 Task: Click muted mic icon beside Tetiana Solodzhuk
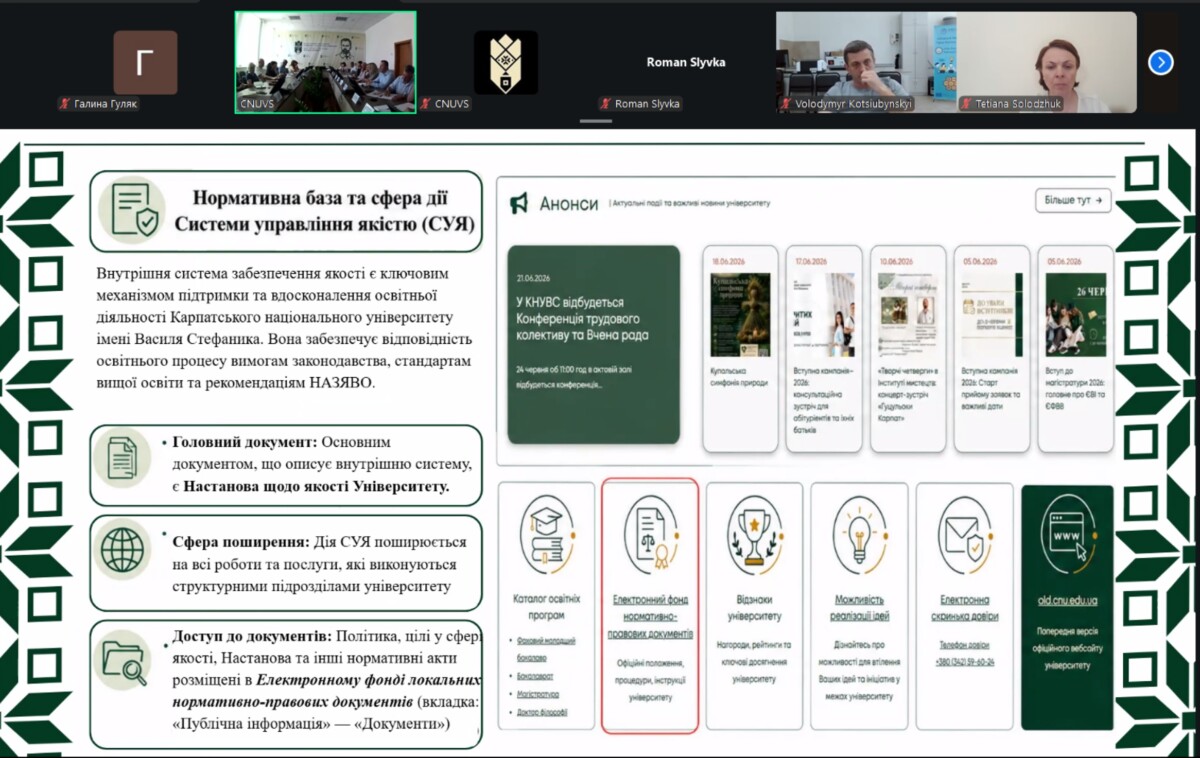[965, 104]
